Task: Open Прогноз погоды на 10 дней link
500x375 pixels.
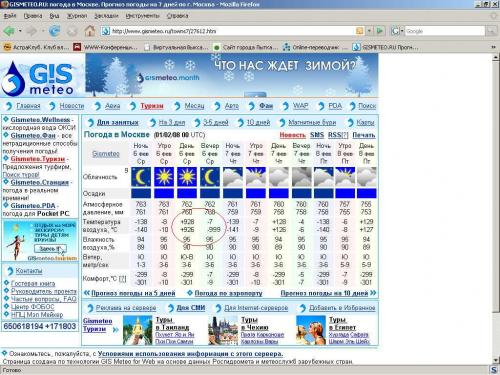Action: pyautogui.click(x=324, y=293)
